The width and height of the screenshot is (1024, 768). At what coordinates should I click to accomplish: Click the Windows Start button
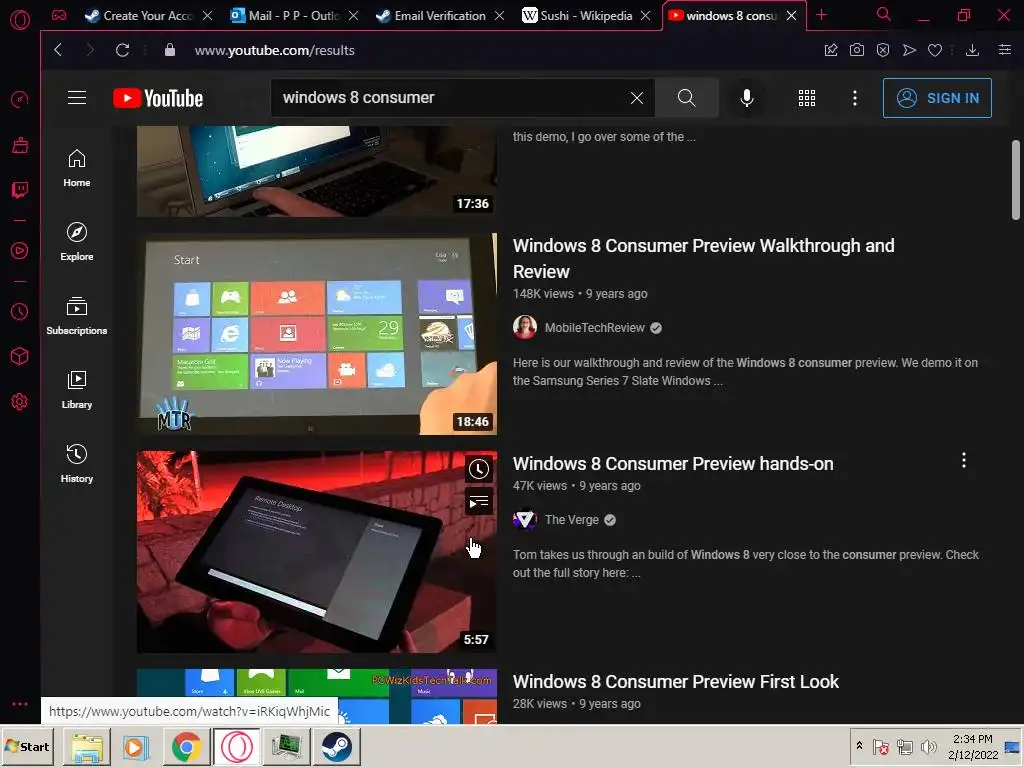coord(27,746)
